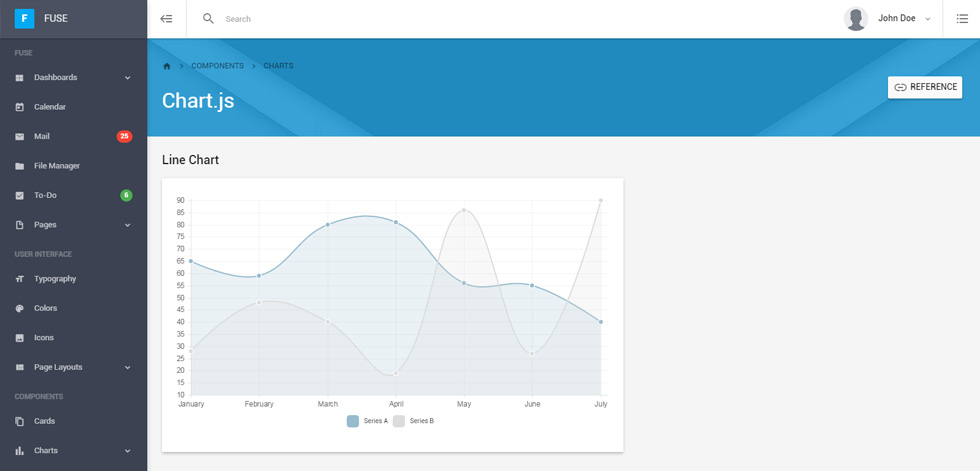980x471 pixels.
Task: Expand the Charts chevron in the sidebar
Action: click(x=128, y=451)
